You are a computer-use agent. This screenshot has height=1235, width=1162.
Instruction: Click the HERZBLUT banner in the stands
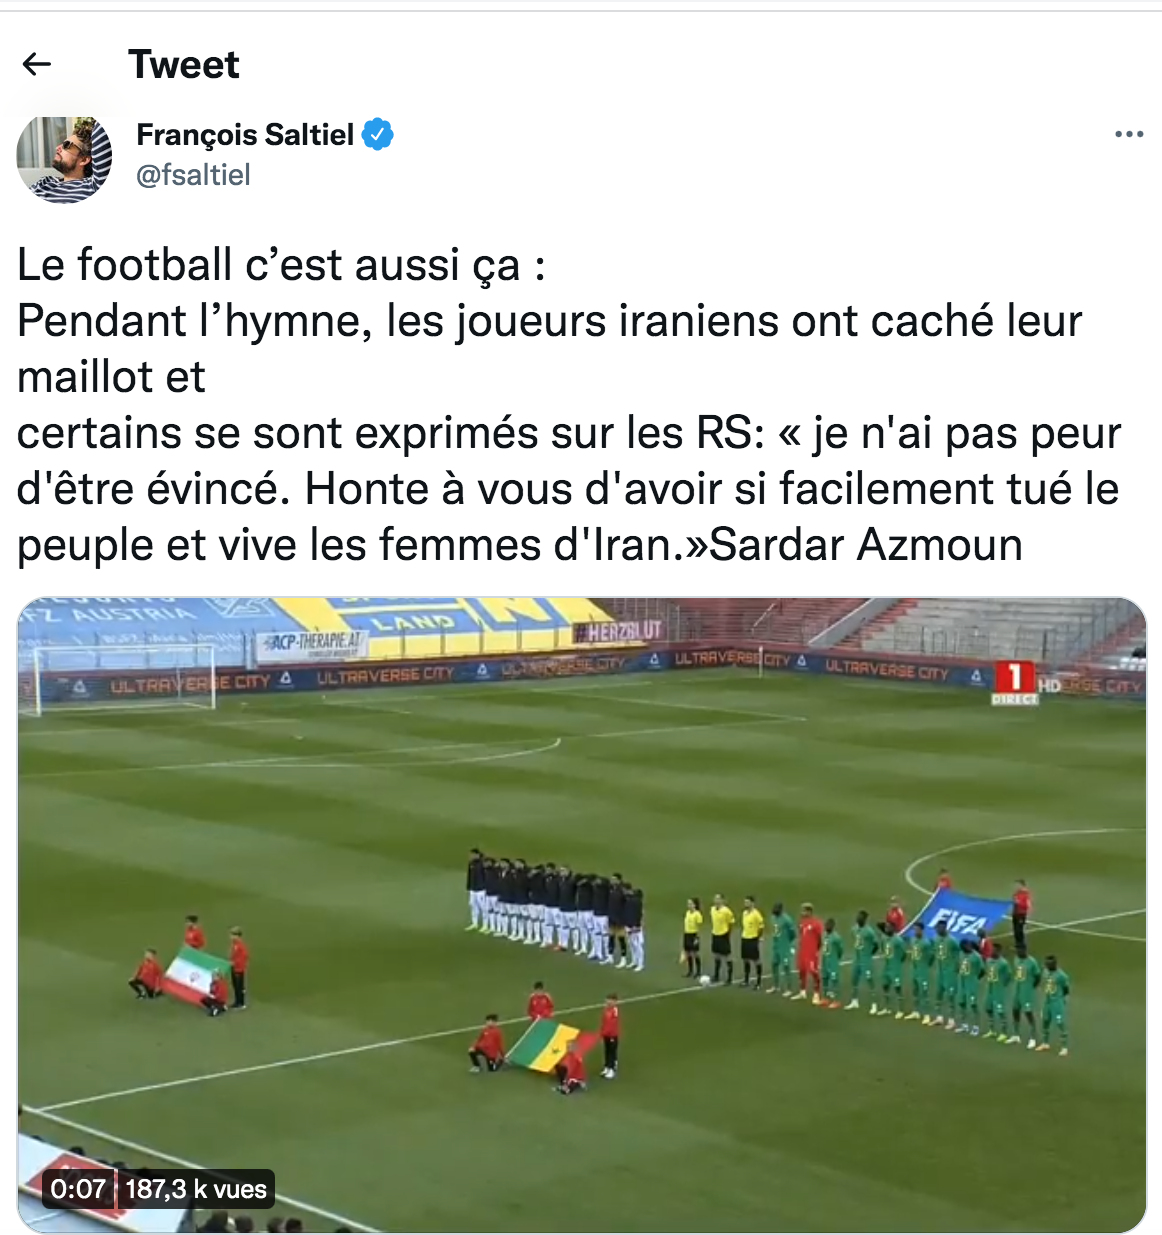point(618,631)
